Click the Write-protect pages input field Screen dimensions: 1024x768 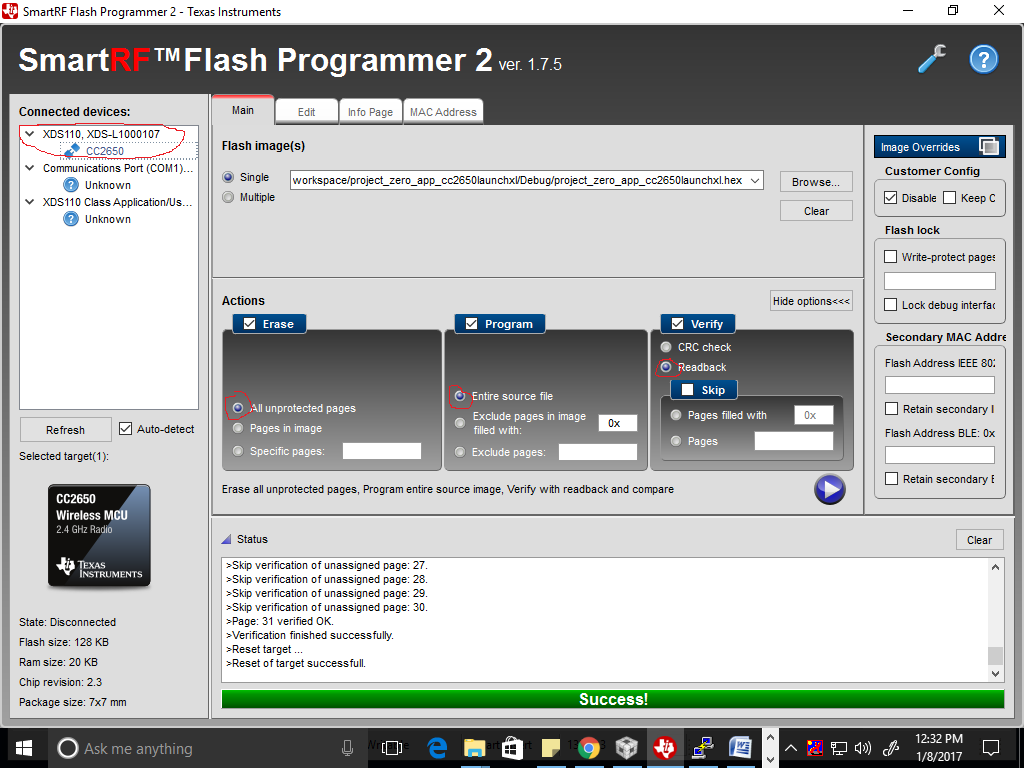coord(940,281)
